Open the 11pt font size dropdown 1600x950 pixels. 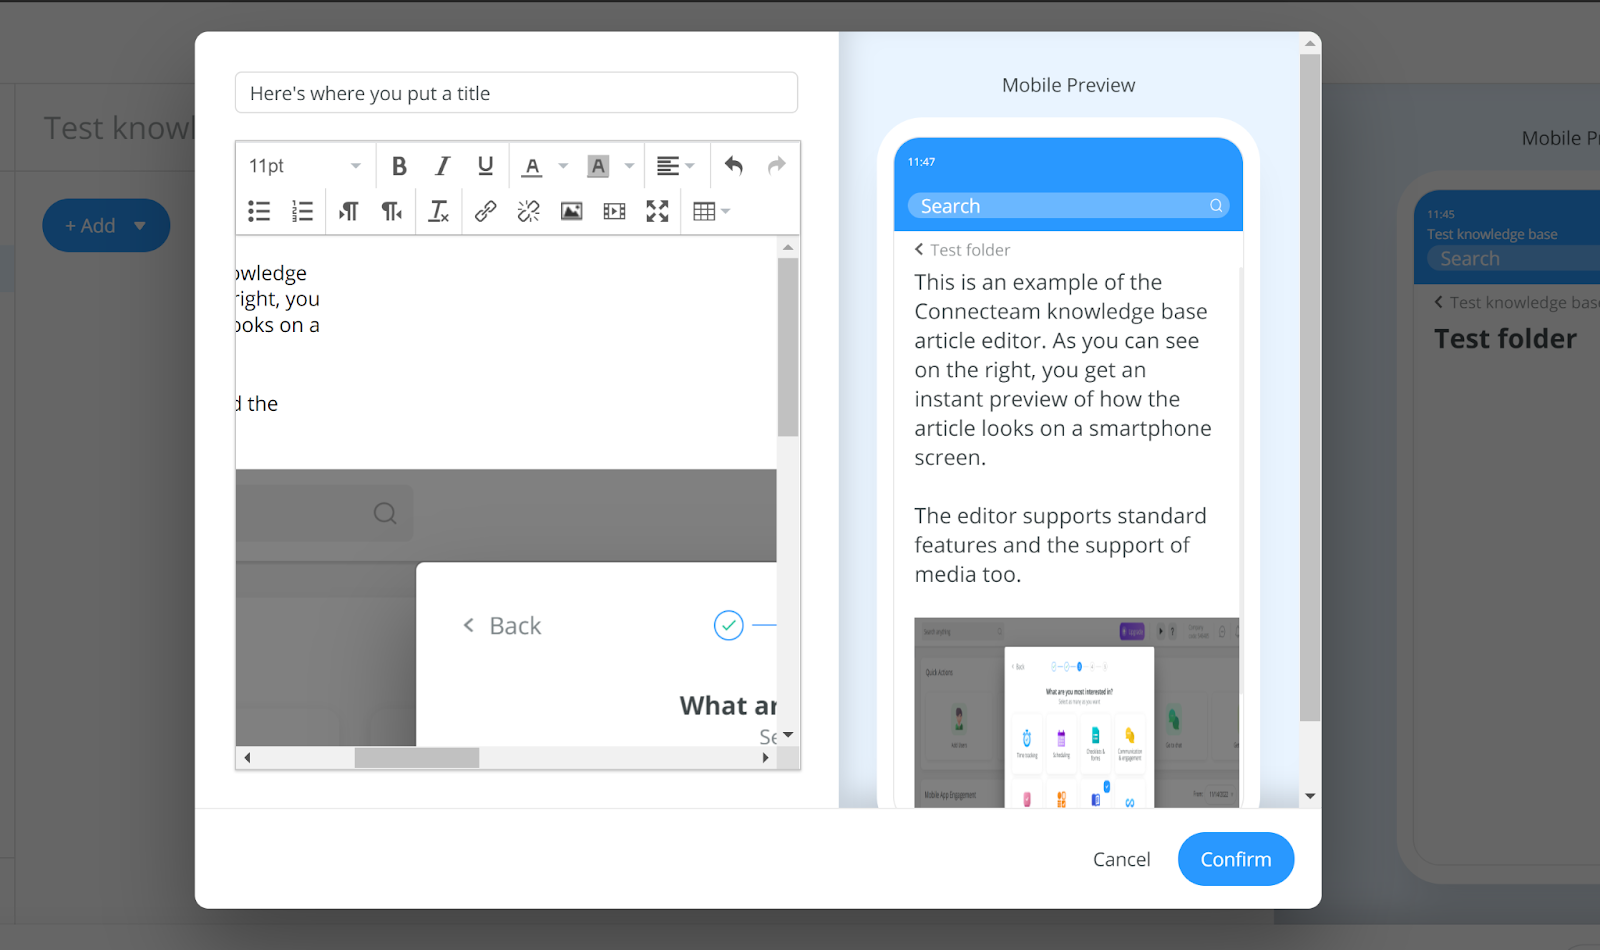304,166
